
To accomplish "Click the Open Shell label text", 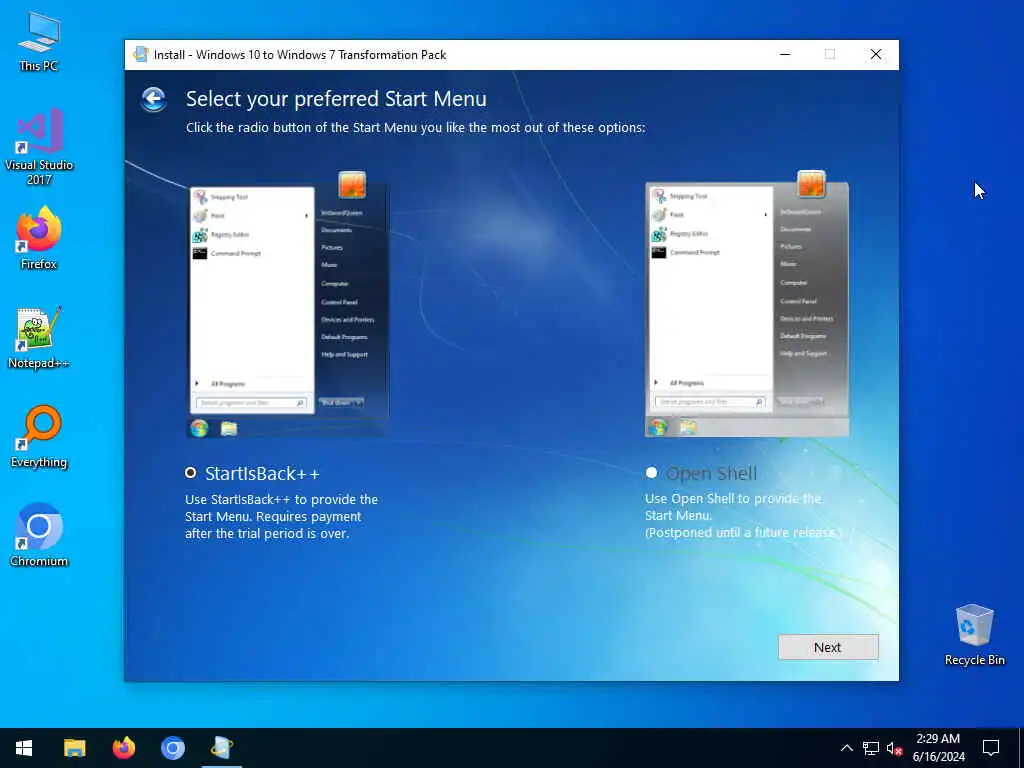I will (712, 473).
